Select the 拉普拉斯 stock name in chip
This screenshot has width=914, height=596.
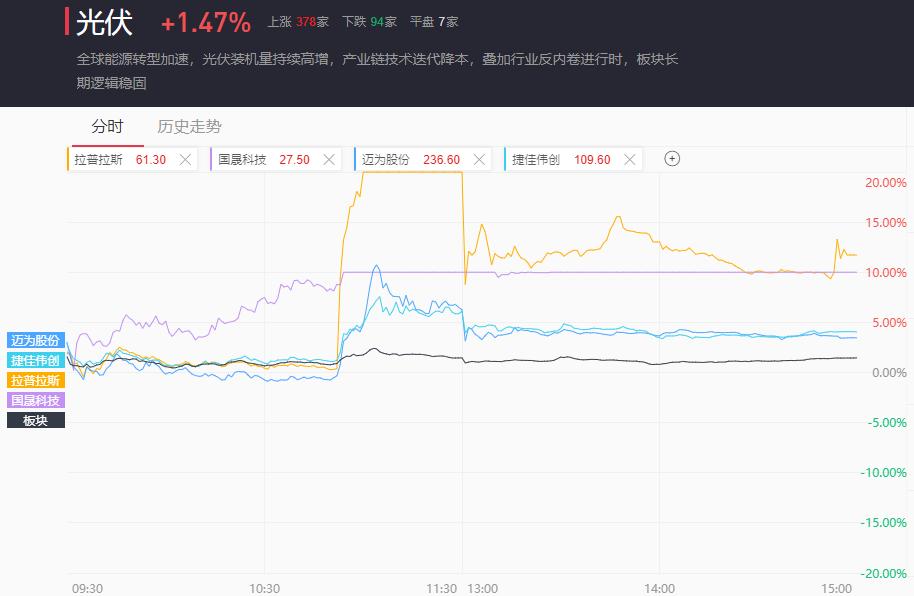click(99, 159)
